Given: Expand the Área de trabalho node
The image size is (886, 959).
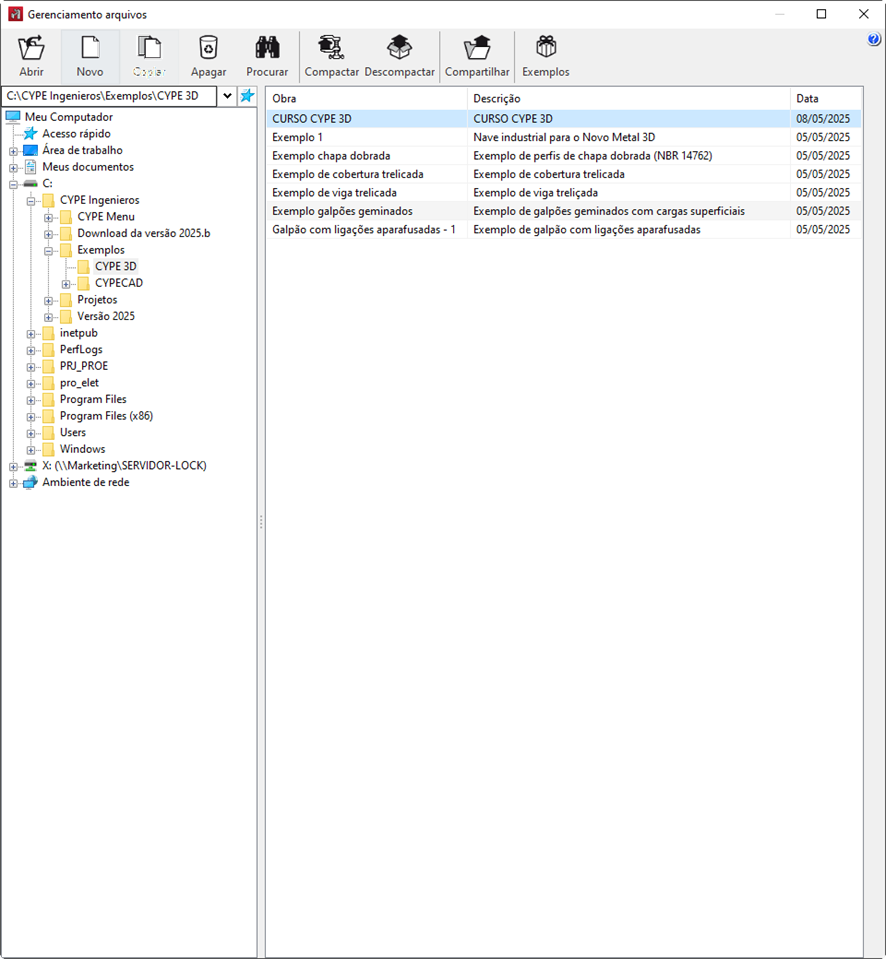Looking at the screenshot, I should pyautogui.click(x=13, y=151).
